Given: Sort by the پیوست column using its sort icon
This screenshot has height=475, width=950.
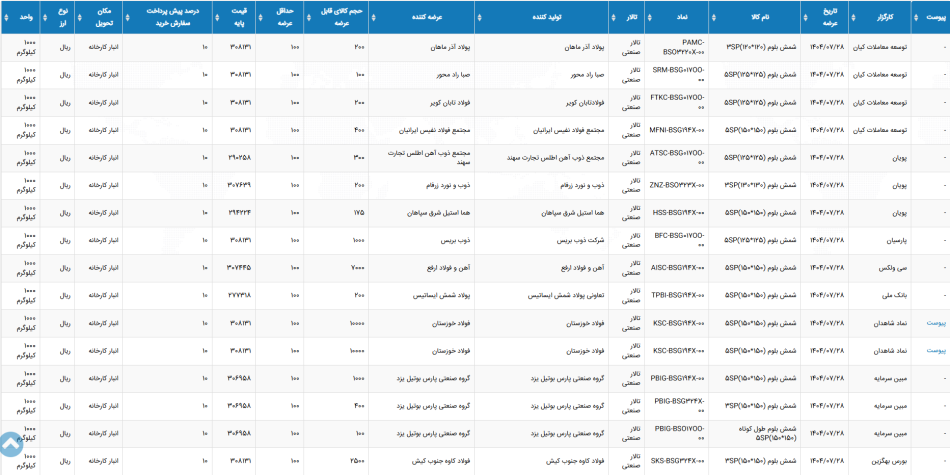Looking at the screenshot, I should tap(915, 18).
